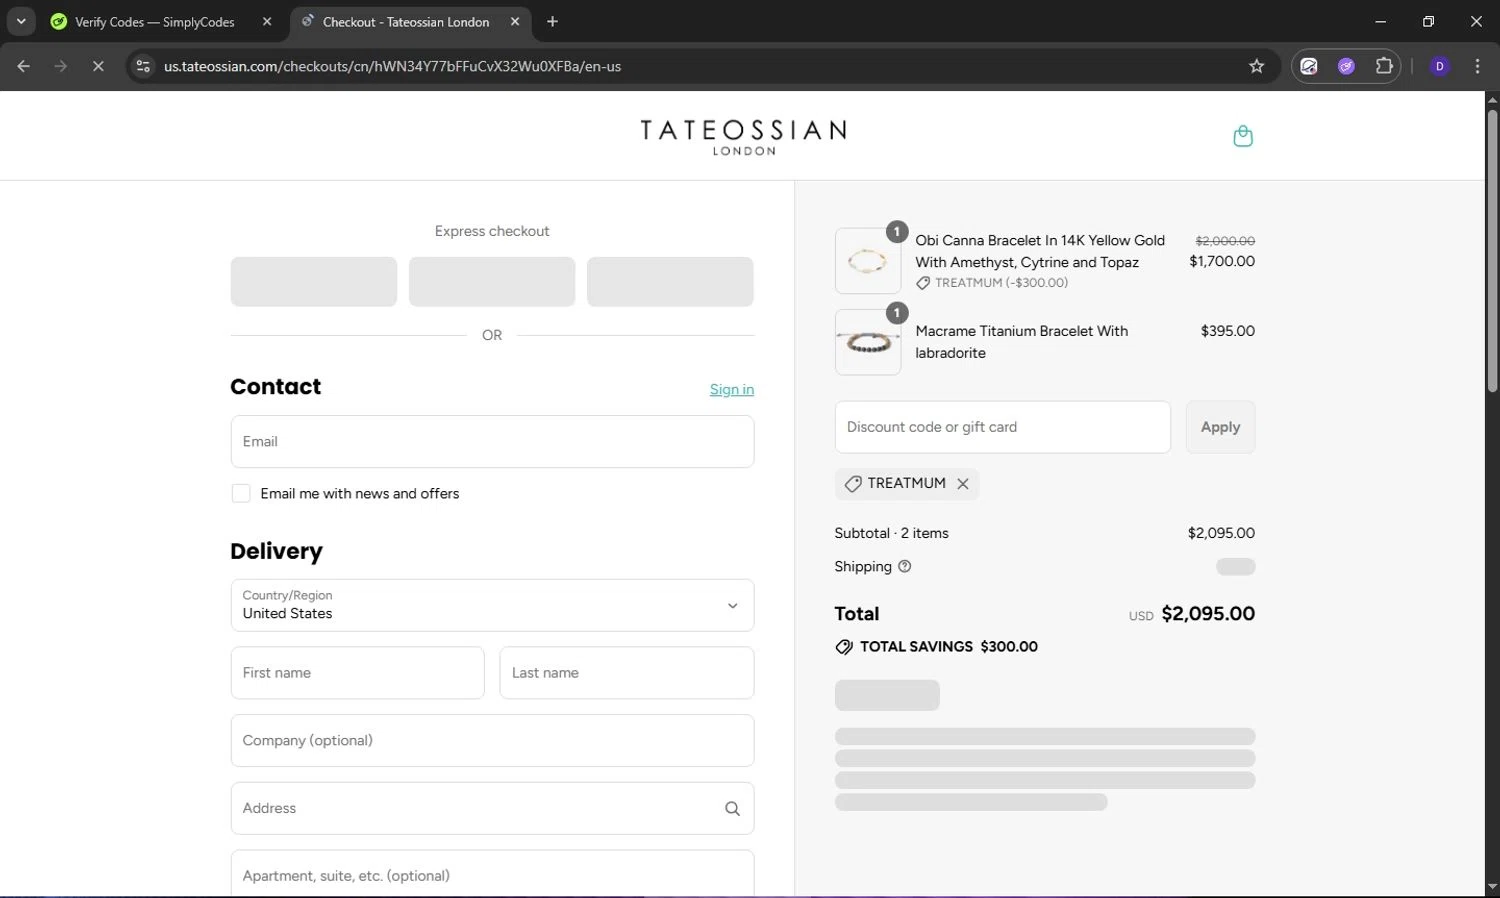The image size is (1500, 898).
Task: Stop page loading in browser toolbar
Action: (x=98, y=66)
